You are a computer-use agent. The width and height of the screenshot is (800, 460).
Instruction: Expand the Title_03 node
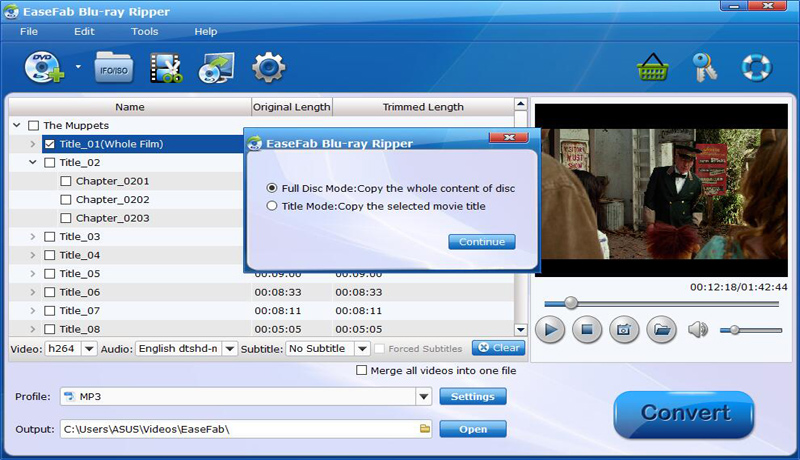pos(33,237)
